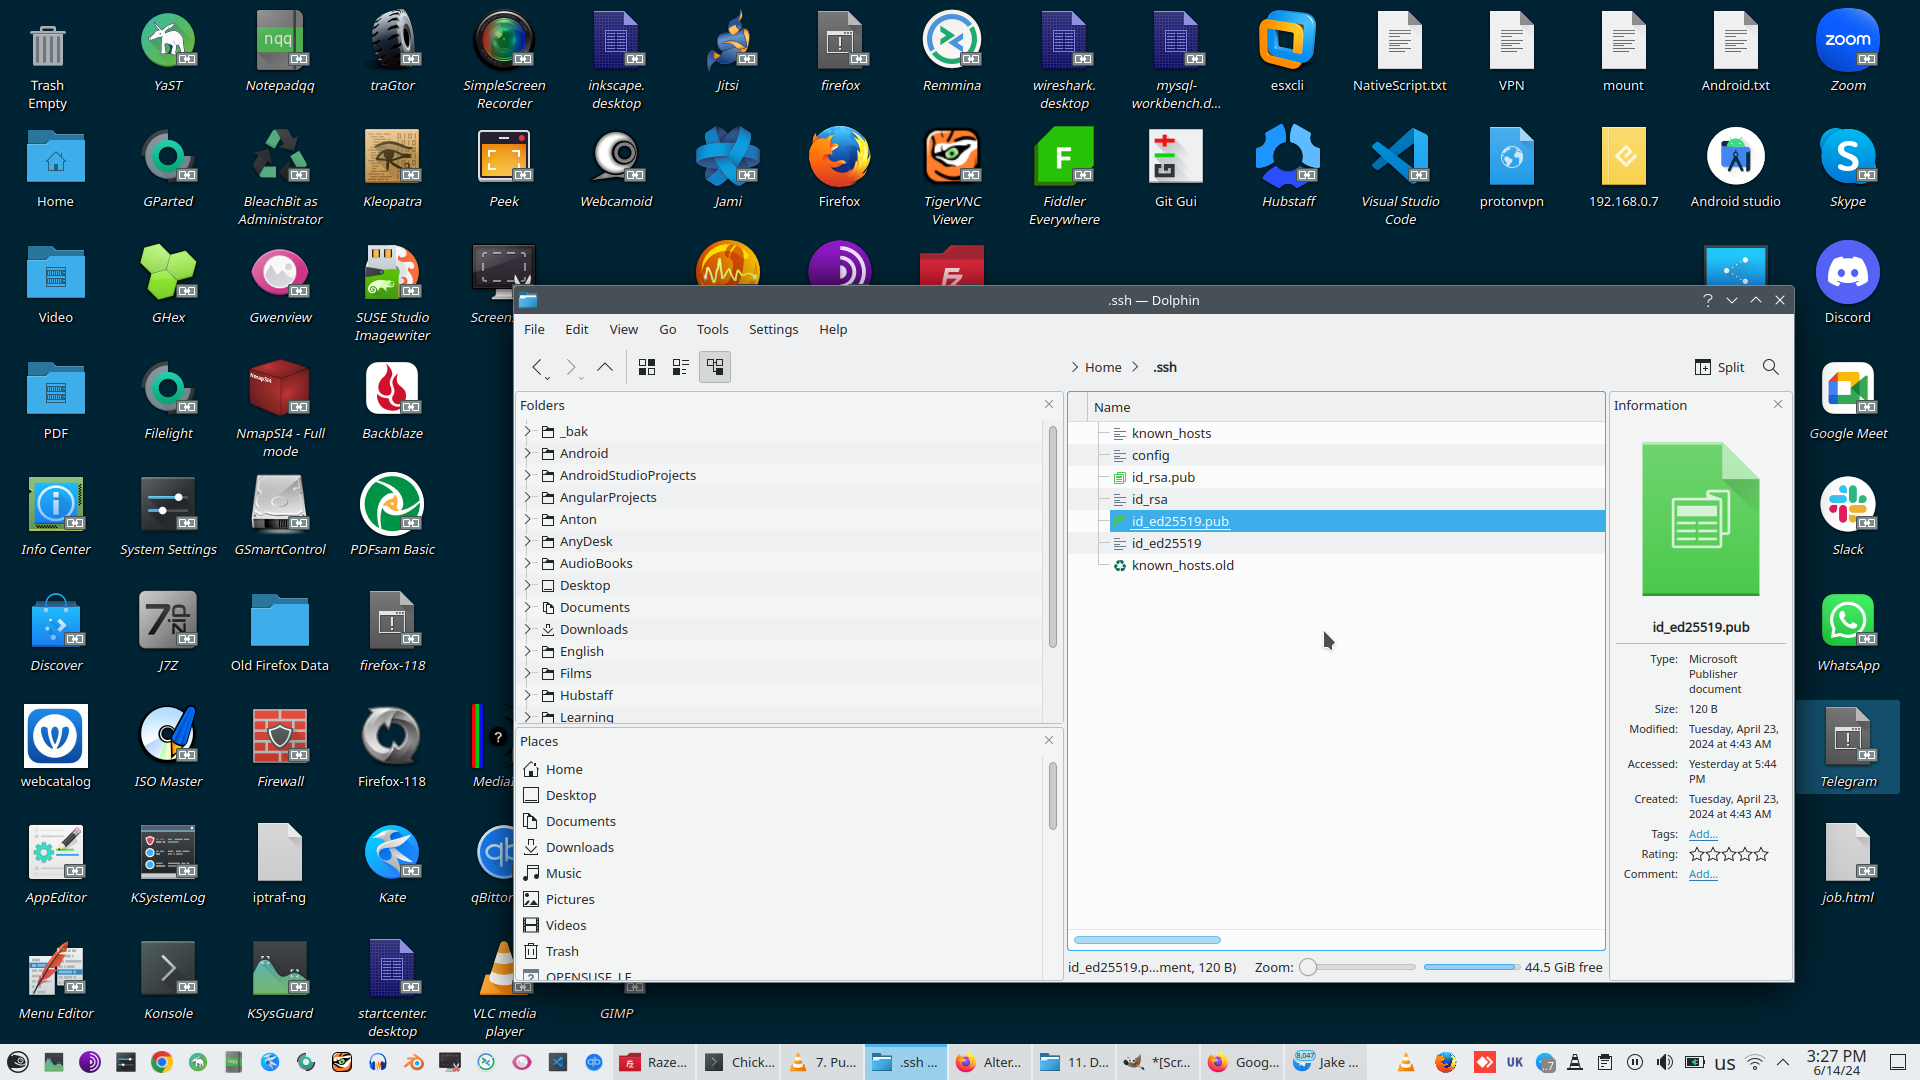1920x1080 pixels.
Task: Adjust the Zoom slider in status bar
Action: click(1308, 967)
